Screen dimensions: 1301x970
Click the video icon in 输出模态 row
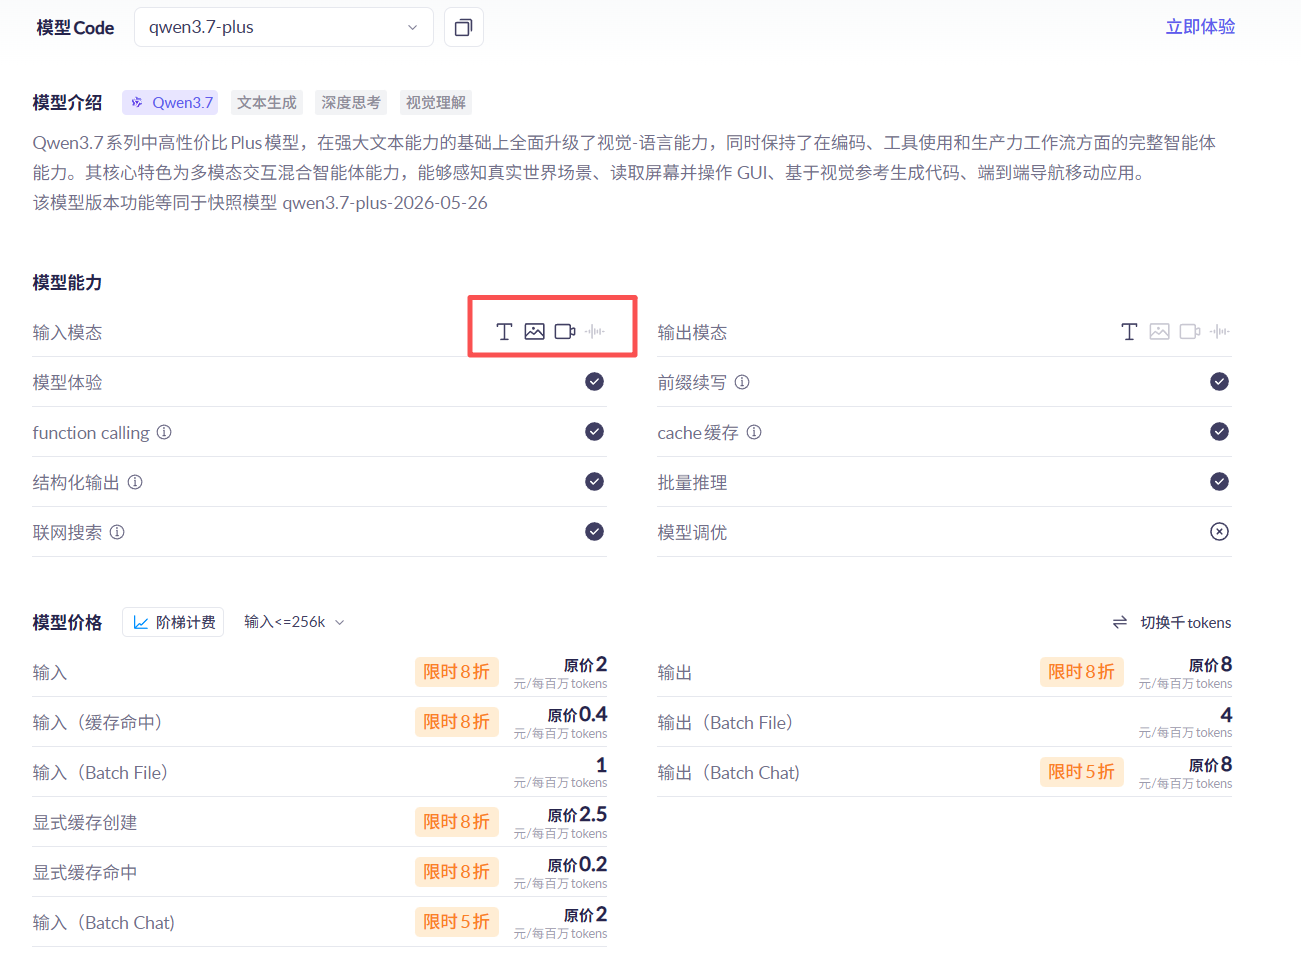pyautogui.click(x=1190, y=332)
